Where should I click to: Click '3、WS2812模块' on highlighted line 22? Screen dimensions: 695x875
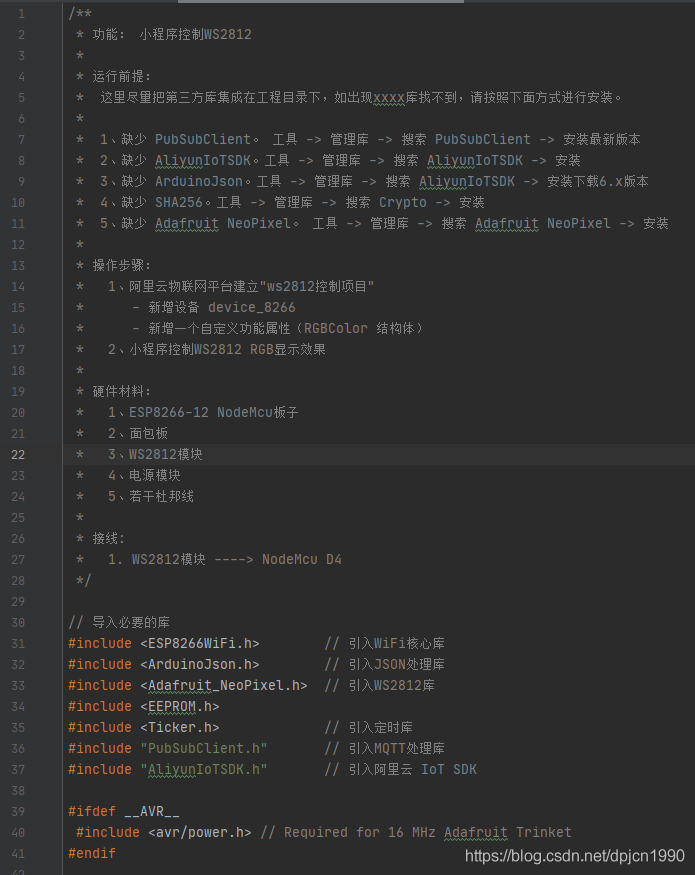pyautogui.click(x=155, y=455)
